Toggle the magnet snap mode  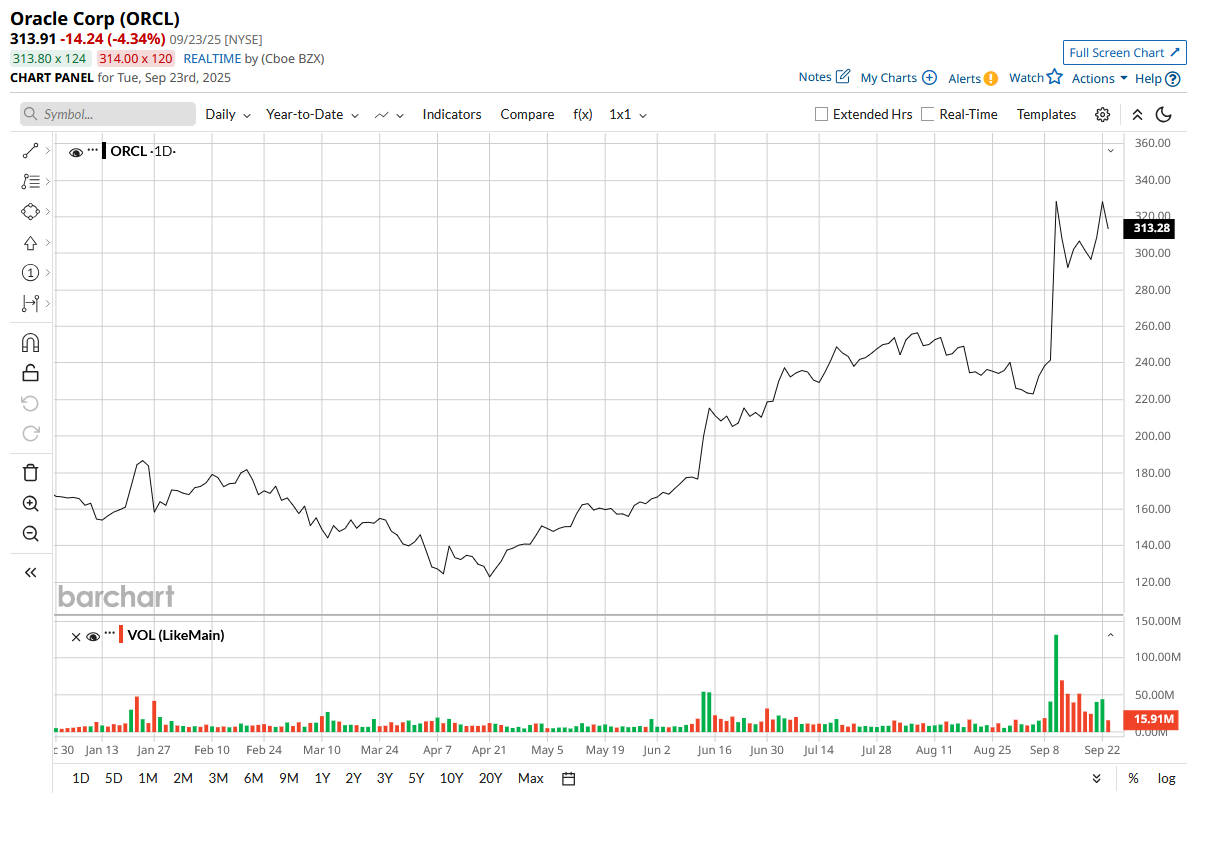click(x=30, y=343)
